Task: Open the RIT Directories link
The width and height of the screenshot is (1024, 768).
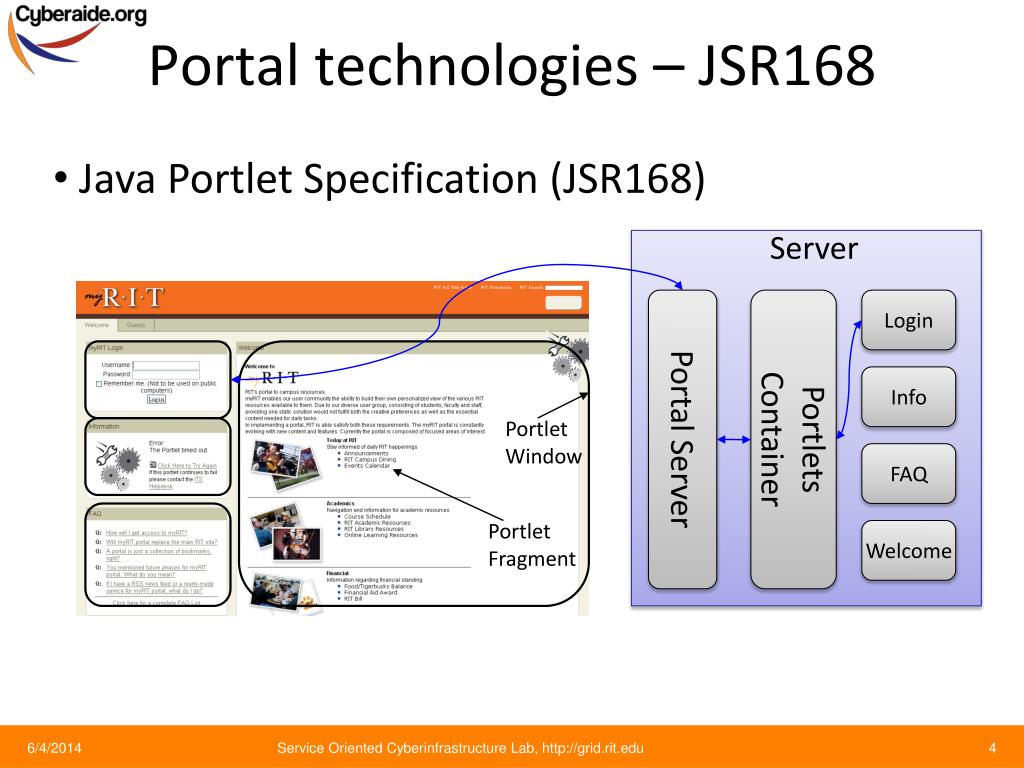Action: [x=496, y=287]
